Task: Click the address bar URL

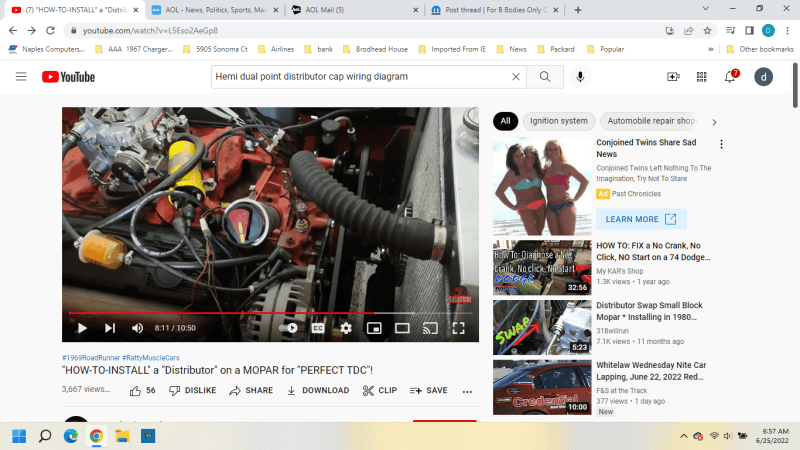Action: click(x=151, y=31)
